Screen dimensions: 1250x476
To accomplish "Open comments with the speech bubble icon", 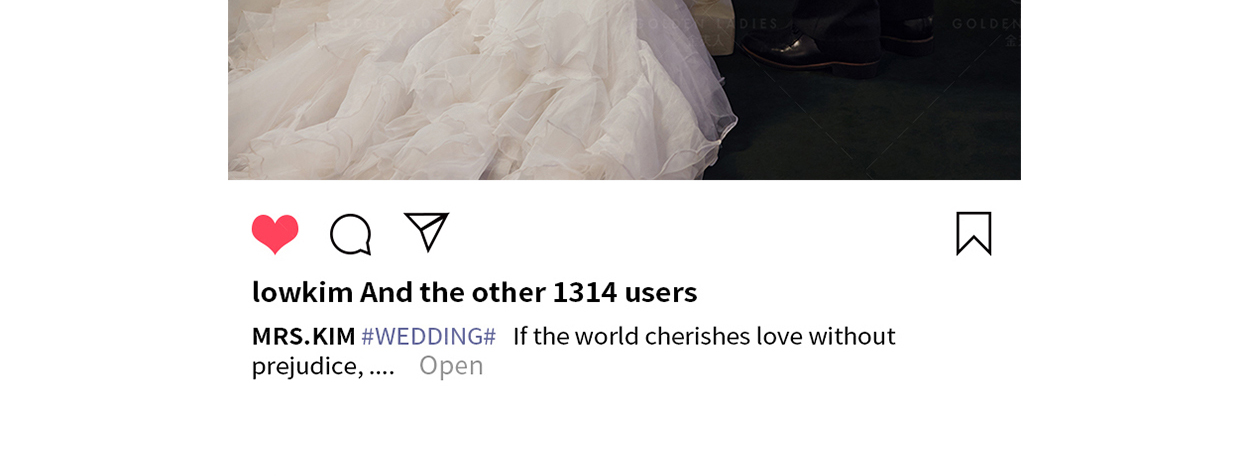I will [351, 234].
